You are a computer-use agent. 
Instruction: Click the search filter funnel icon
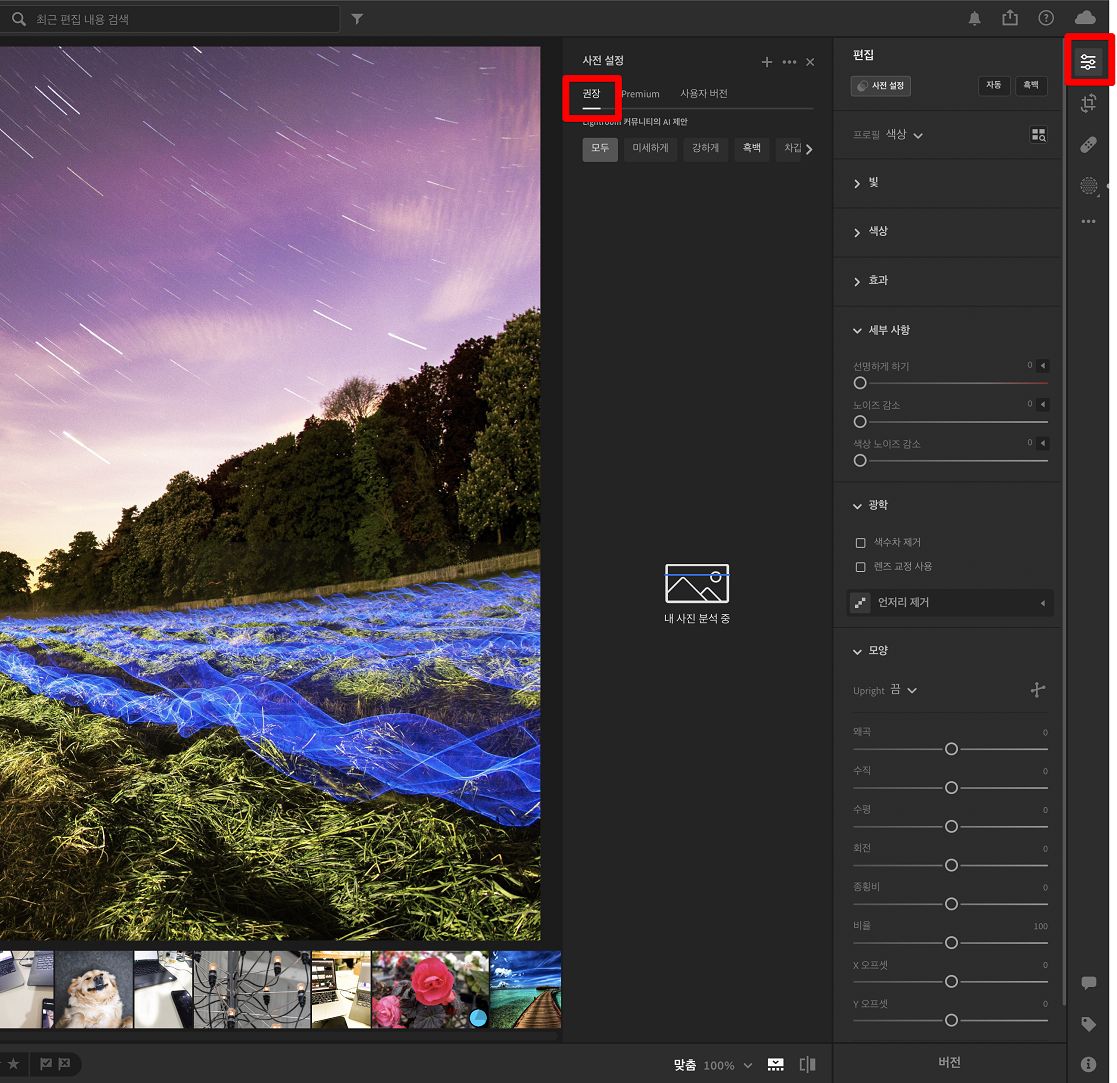358,19
